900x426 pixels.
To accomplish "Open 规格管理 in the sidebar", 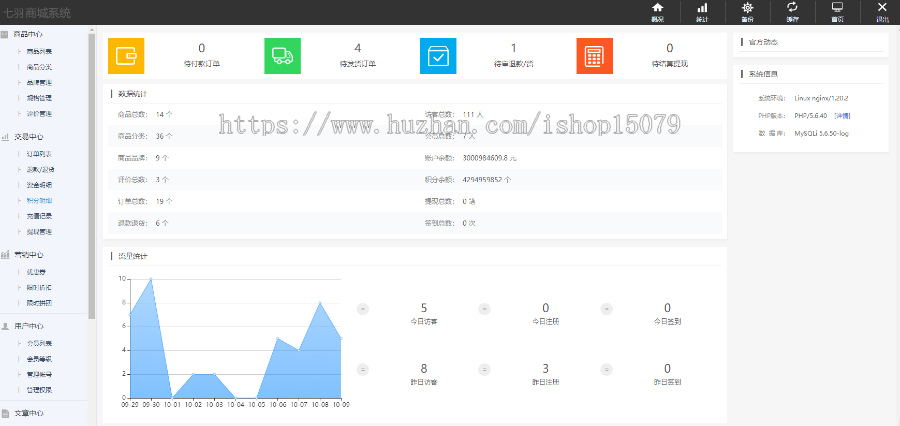I will tap(39, 98).
